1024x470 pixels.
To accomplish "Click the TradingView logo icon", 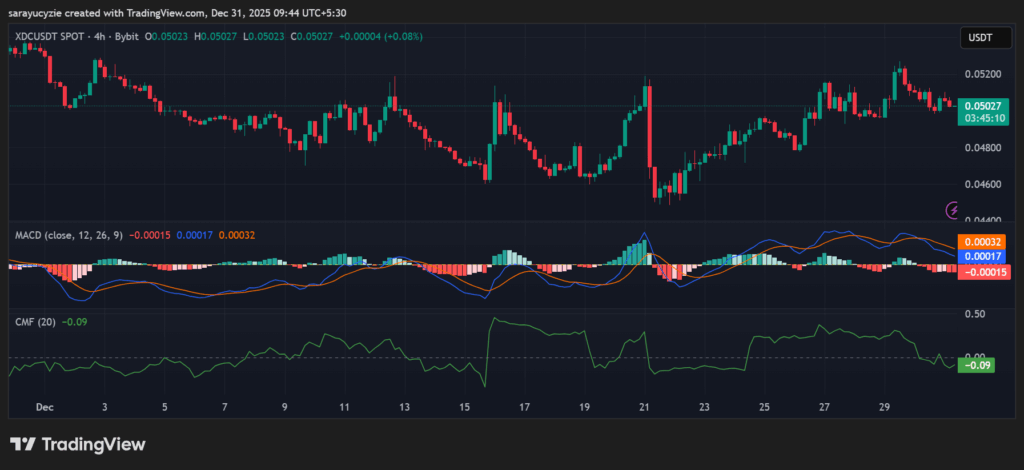I will 24,444.
